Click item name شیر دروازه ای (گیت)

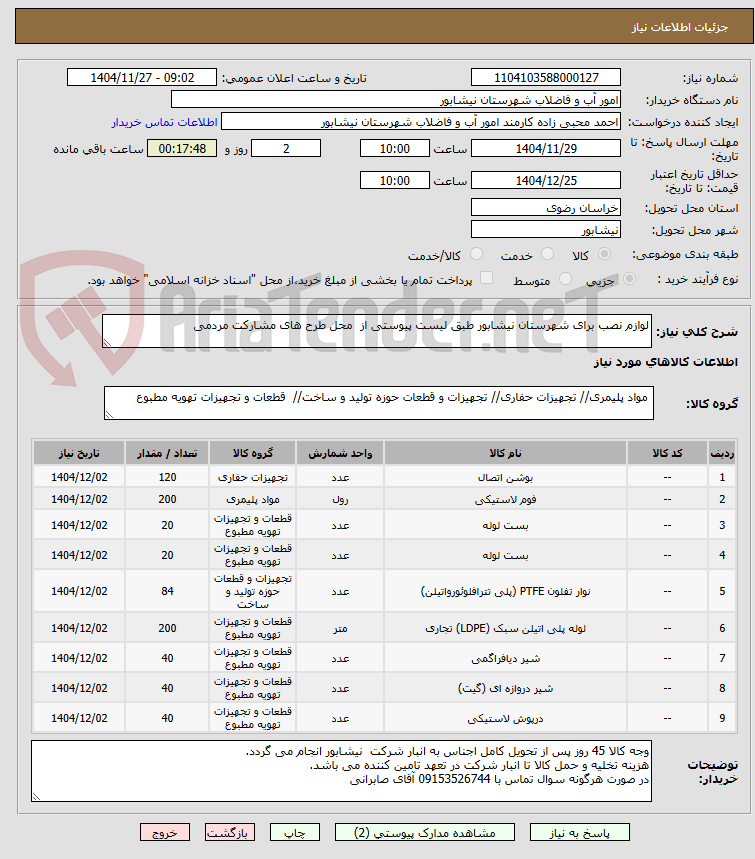505,688
